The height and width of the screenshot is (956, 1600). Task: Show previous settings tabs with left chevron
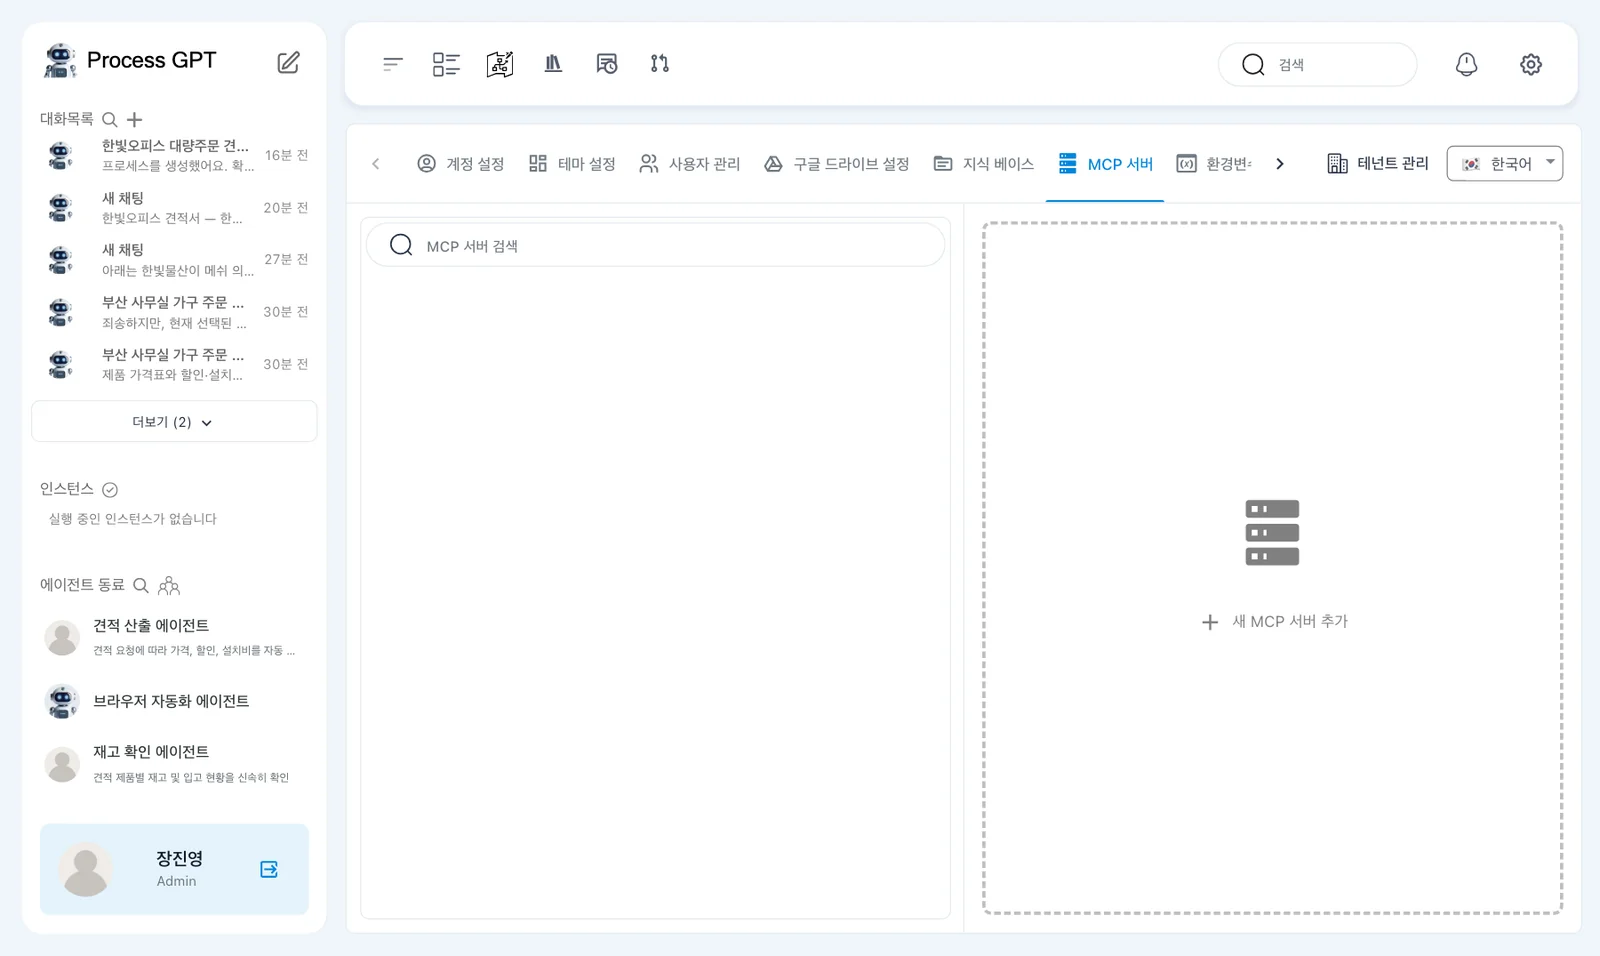(376, 164)
